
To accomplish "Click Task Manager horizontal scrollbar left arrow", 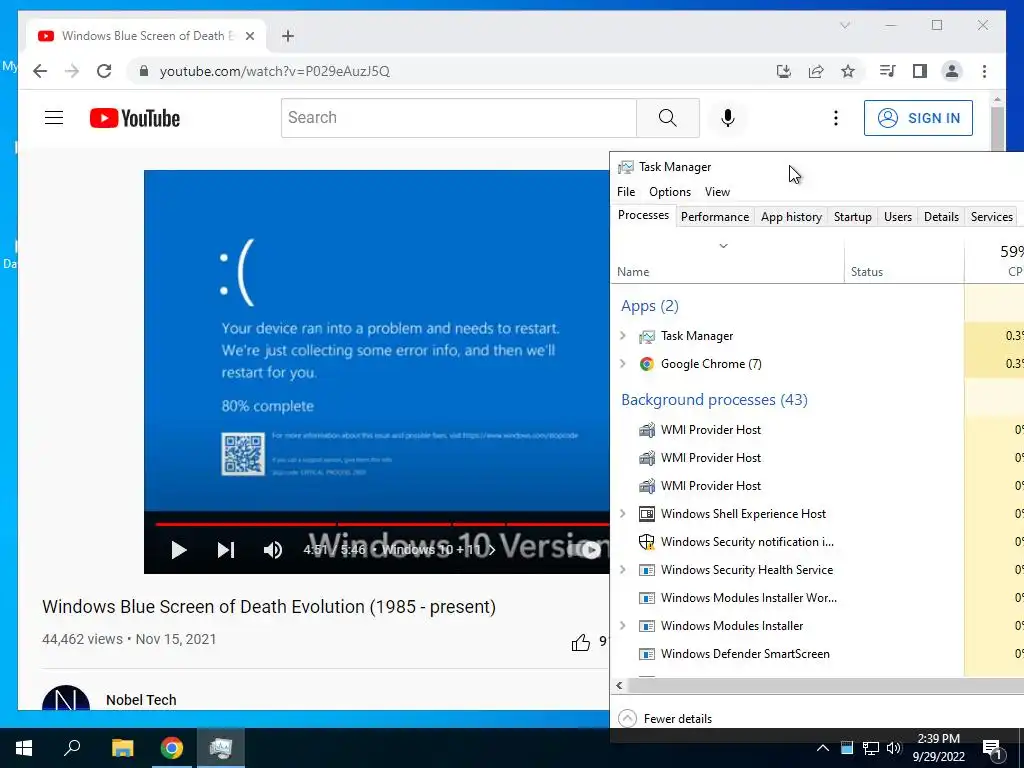I will [619, 686].
